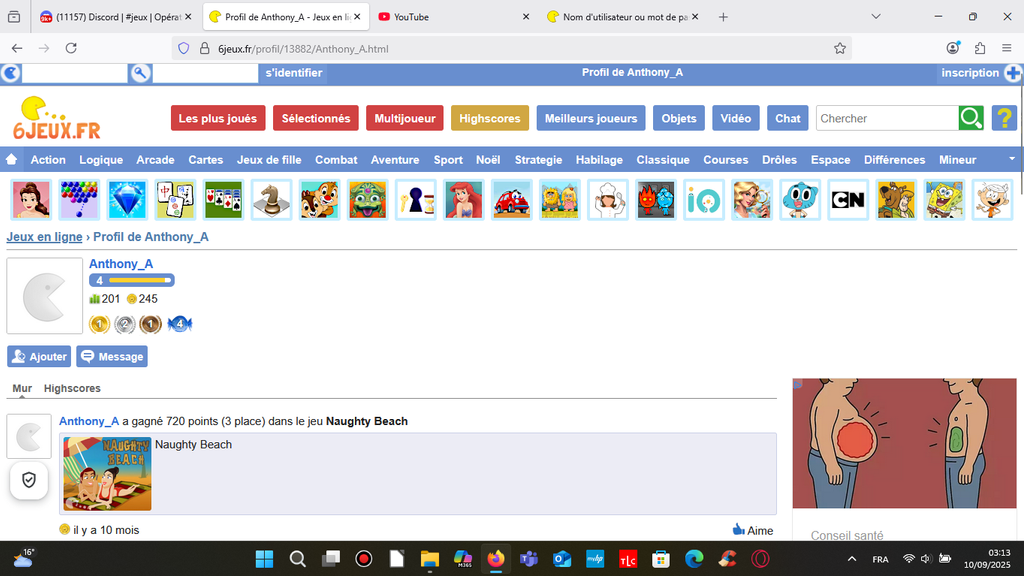
Task: Open the Action category
Action: coord(48,160)
